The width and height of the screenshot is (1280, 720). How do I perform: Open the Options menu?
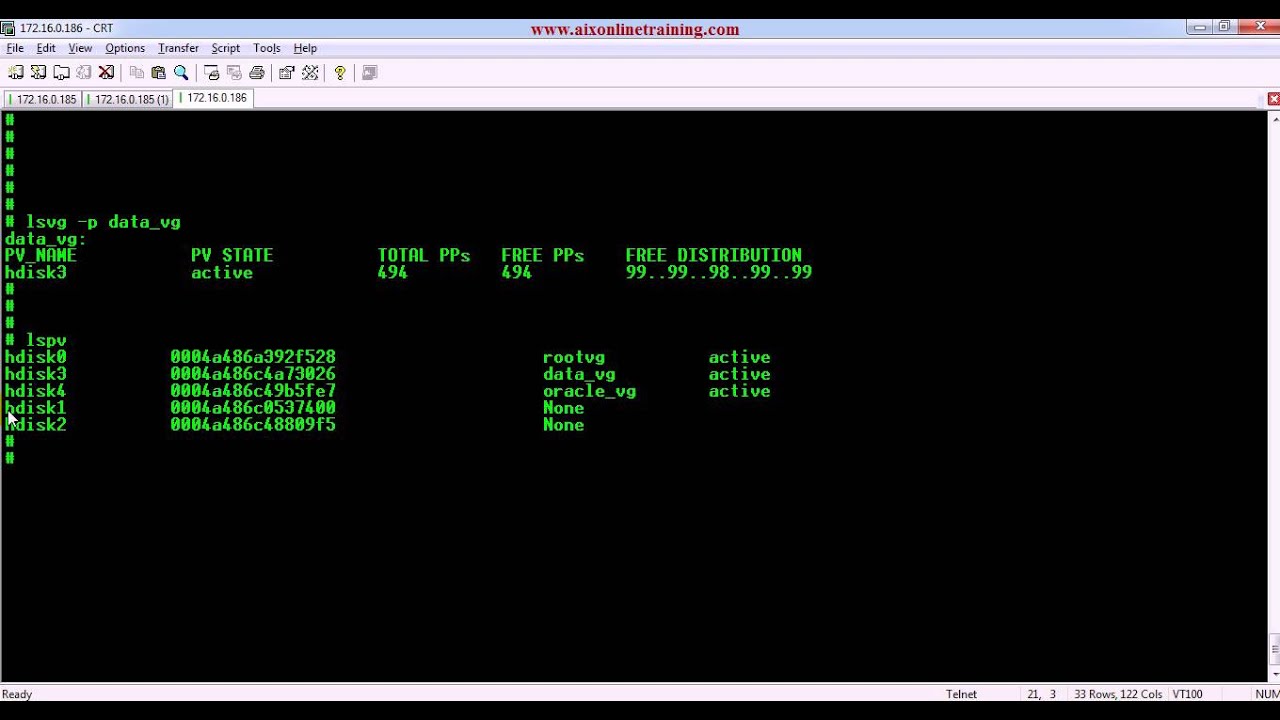(125, 48)
